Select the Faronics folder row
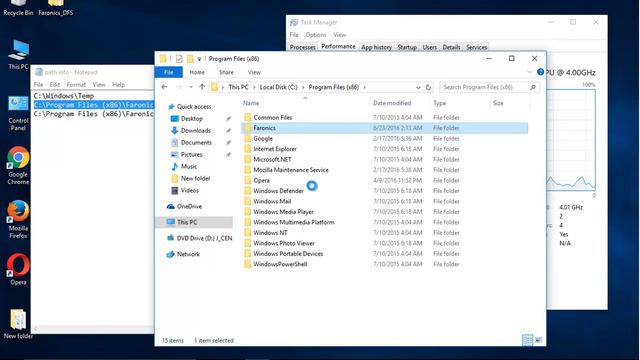640x360 pixels. point(384,128)
